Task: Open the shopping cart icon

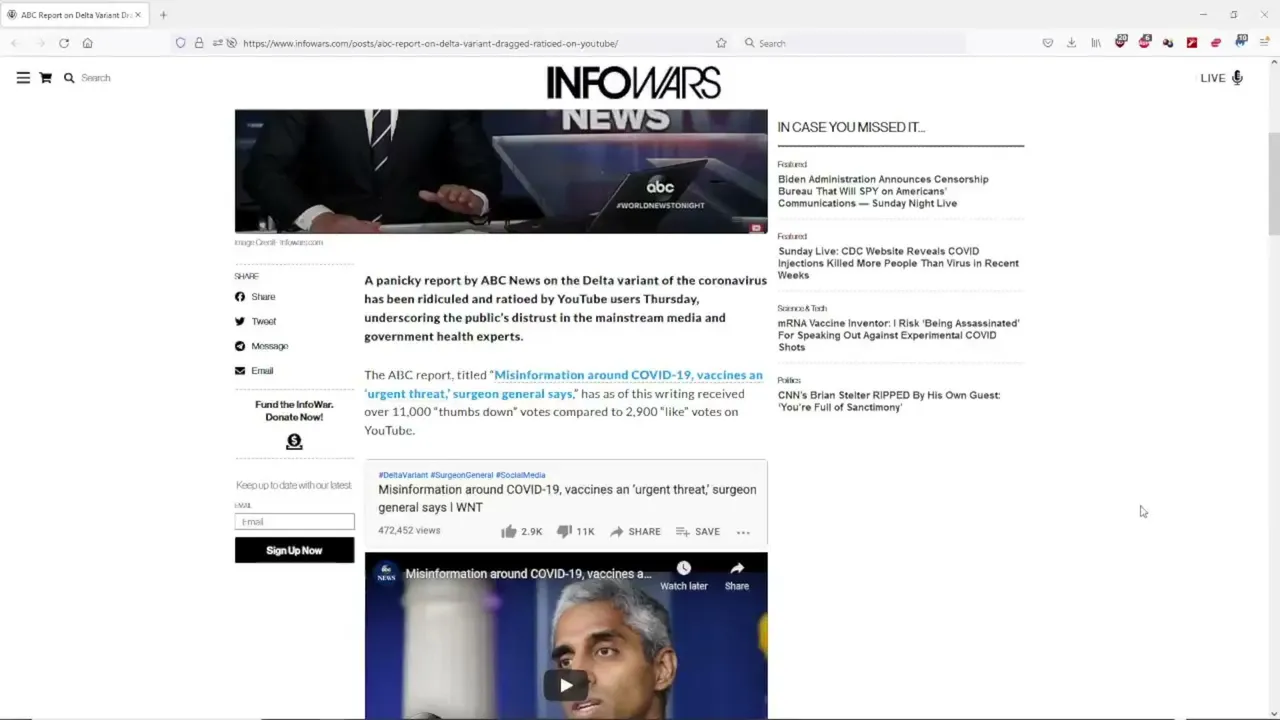Action: [46, 77]
